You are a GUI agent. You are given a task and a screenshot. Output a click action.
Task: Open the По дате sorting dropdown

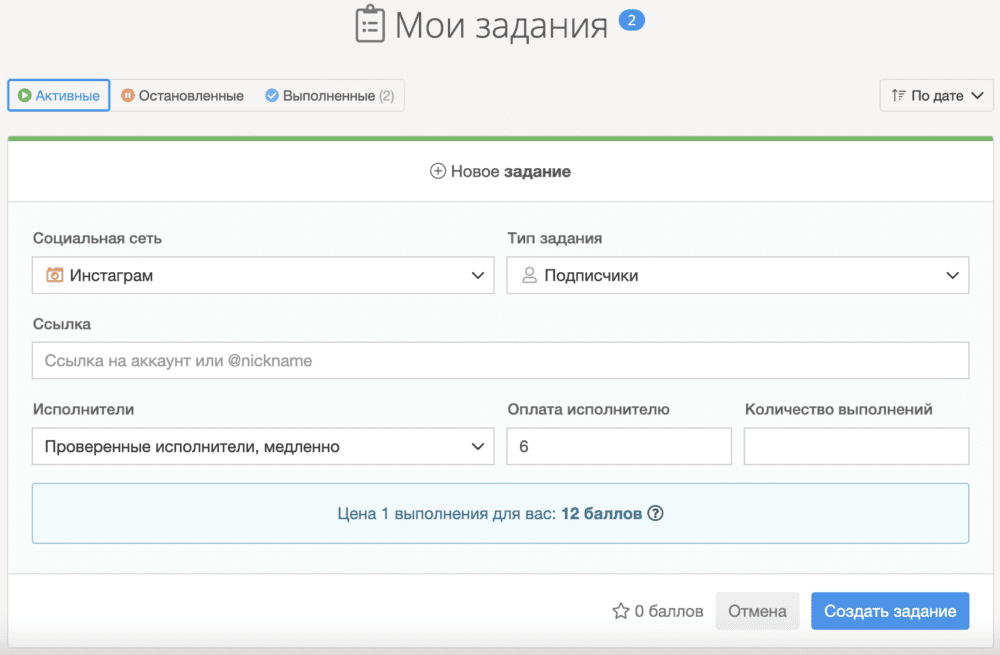936,96
